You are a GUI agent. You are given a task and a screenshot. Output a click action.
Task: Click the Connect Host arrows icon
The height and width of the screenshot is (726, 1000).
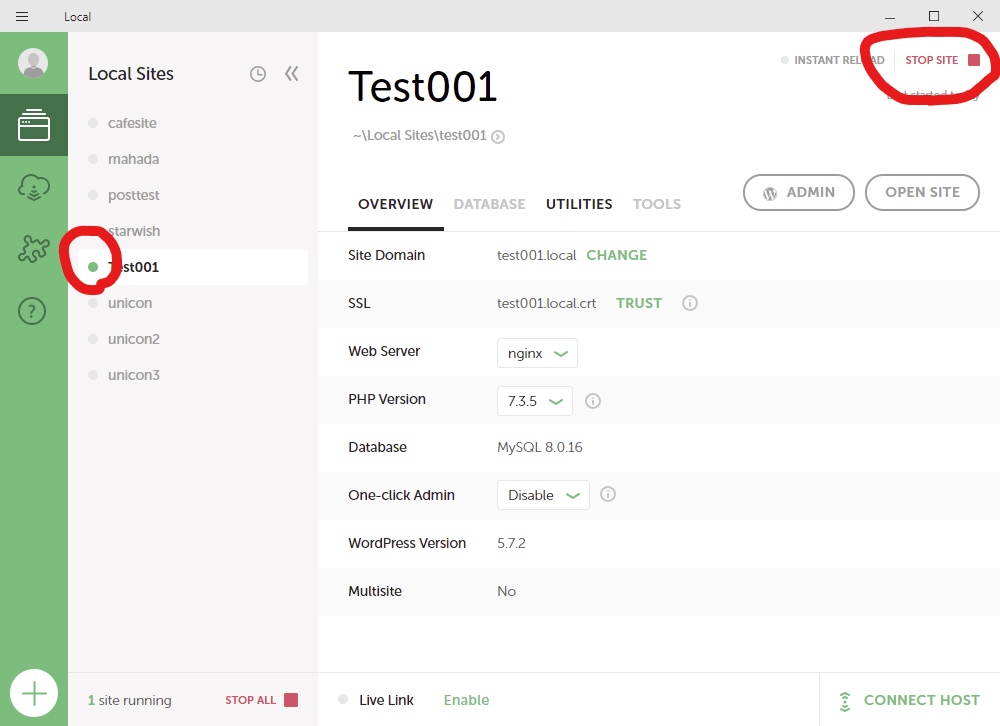[844, 700]
